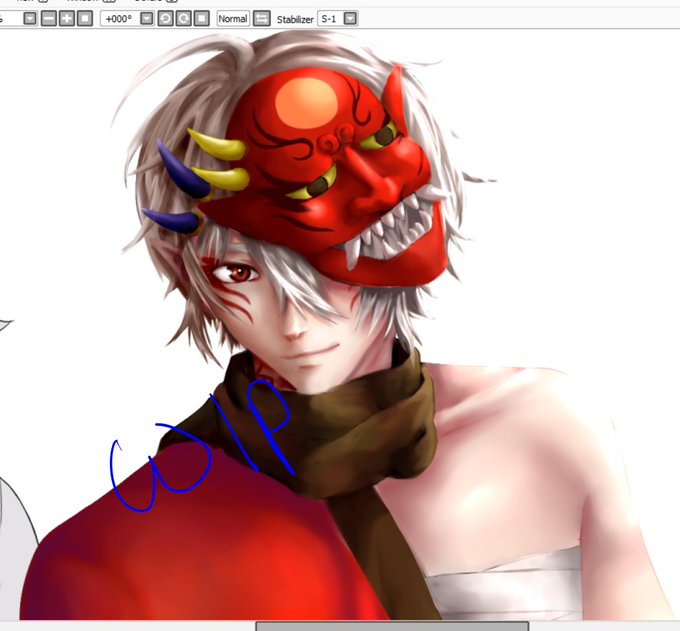Click the Normal view button

click(233, 19)
